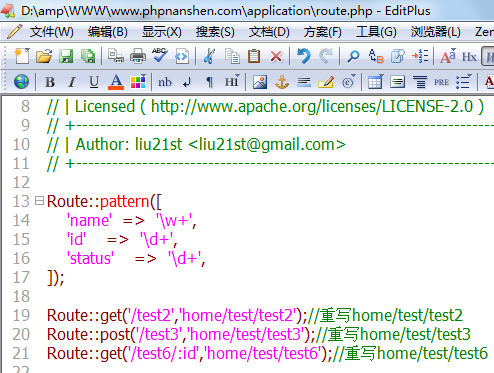Open the heading HI dropdown
The width and height of the screenshot is (494, 373).
pos(232,82)
